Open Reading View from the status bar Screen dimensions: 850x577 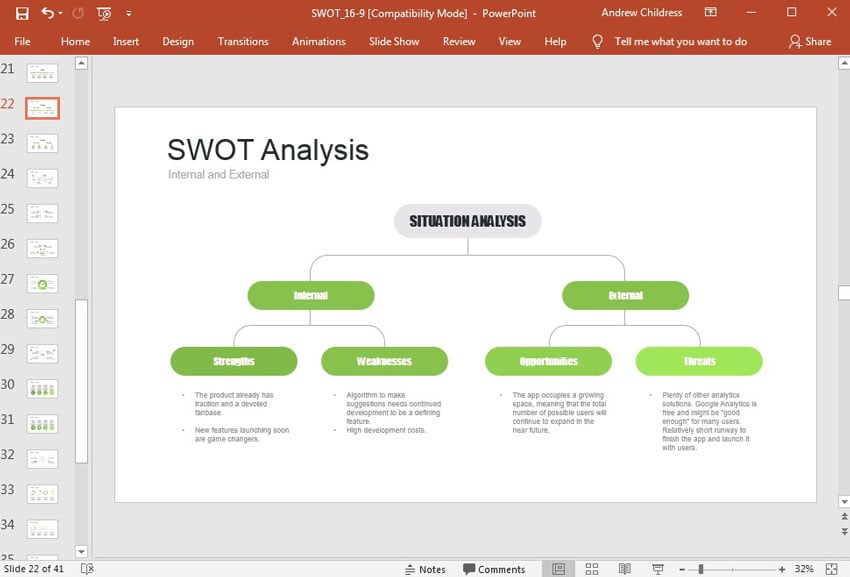[624, 569]
